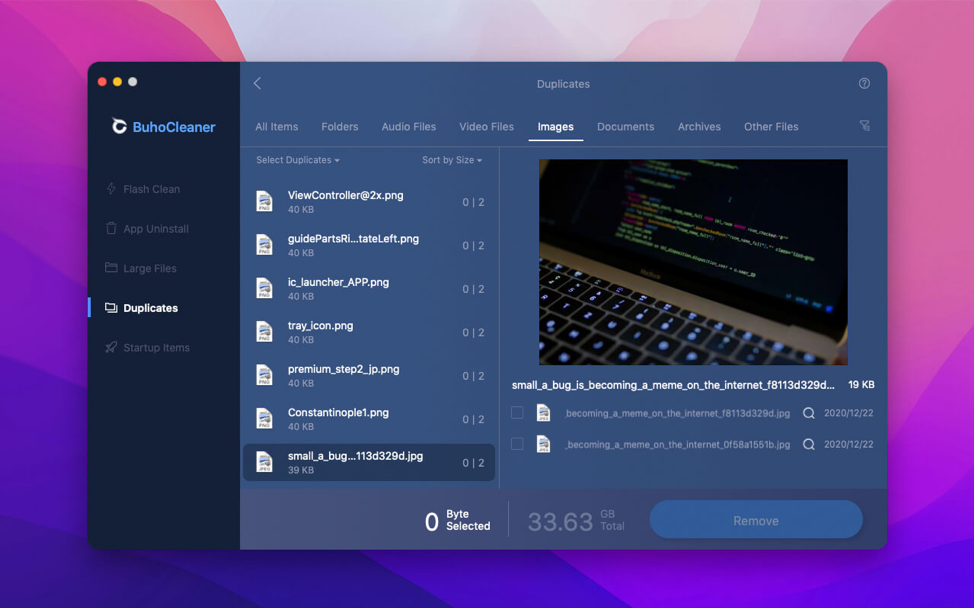Click the ic_launcher_APP.png file icon
This screenshot has width=974, height=608.
265,289
